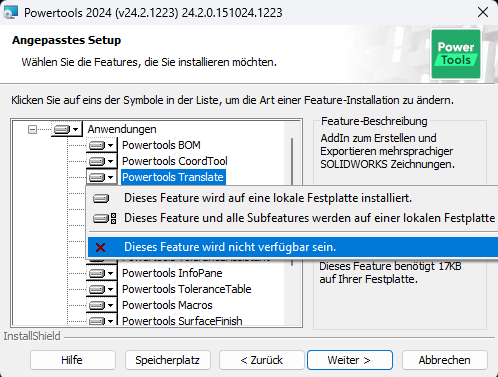Collapse the Anwendungen tree node
The height and width of the screenshot is (377, 498).
point(32,129)
